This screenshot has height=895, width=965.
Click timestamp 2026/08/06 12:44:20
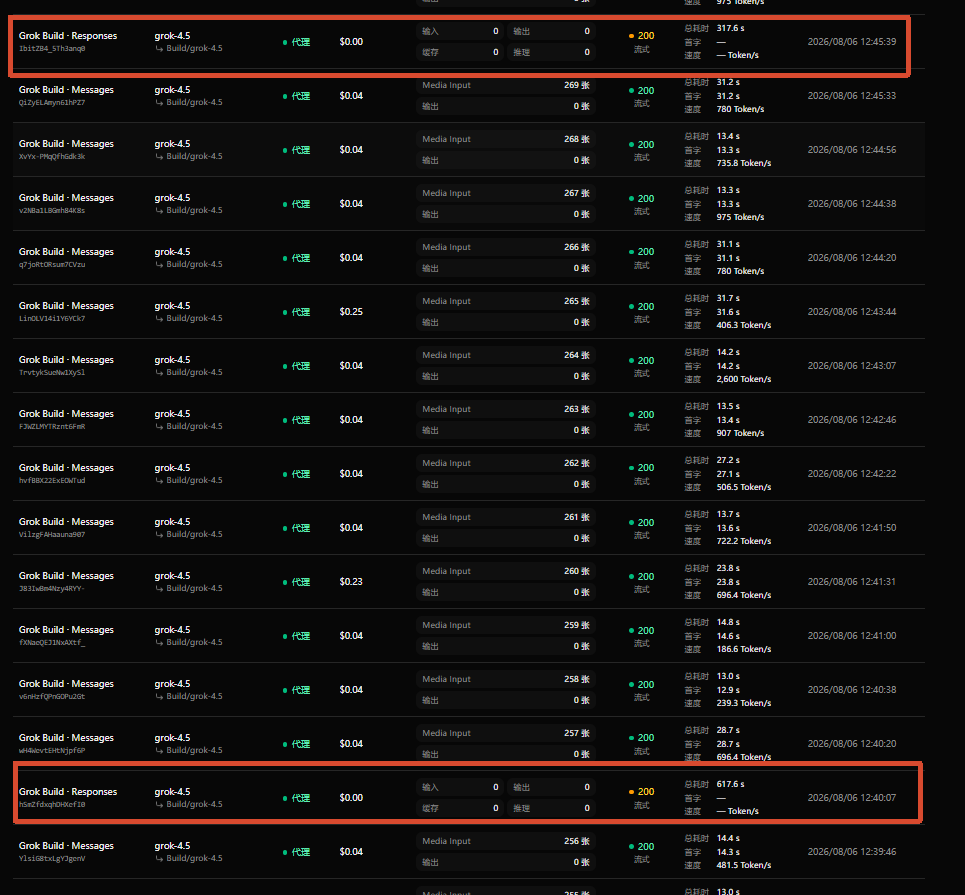coord(851,257)
